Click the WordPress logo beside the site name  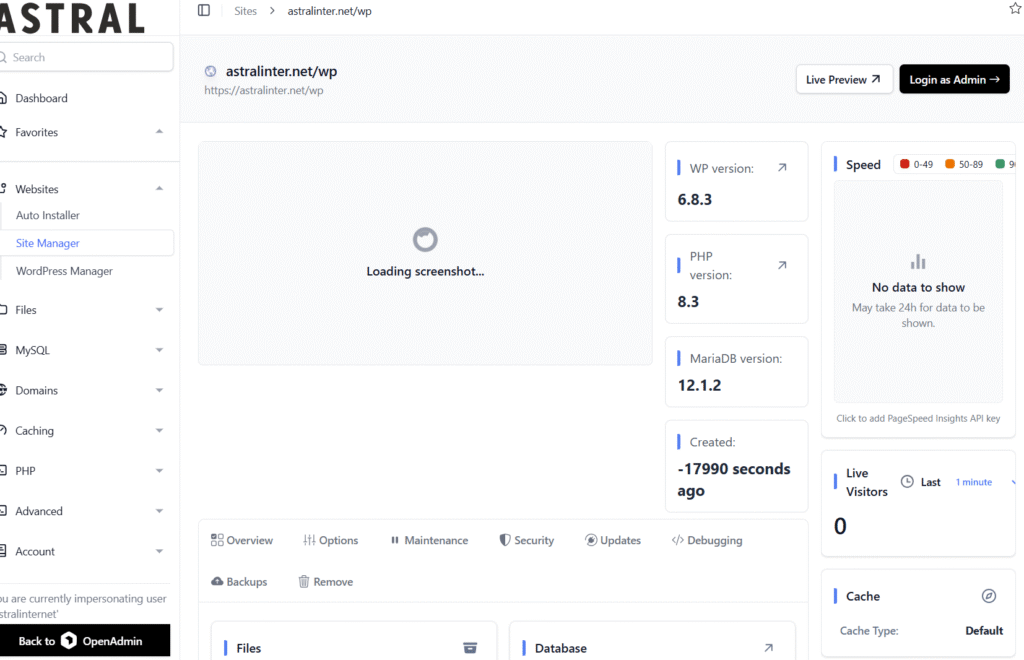[210, 71]
